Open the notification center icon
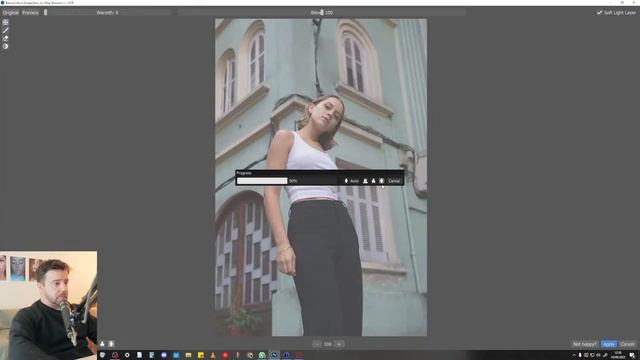Viewport: 640px width, 360px height. 632,355
